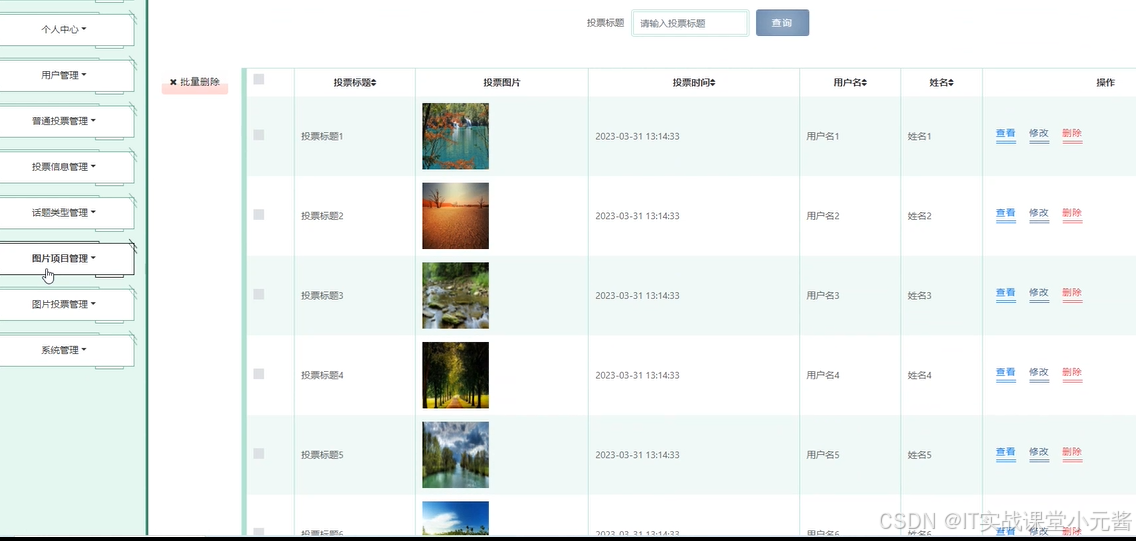Click 删除 link for 投票标题3
The image size is (1136, 541).
pyautogui.click(x=1072, y=293)
